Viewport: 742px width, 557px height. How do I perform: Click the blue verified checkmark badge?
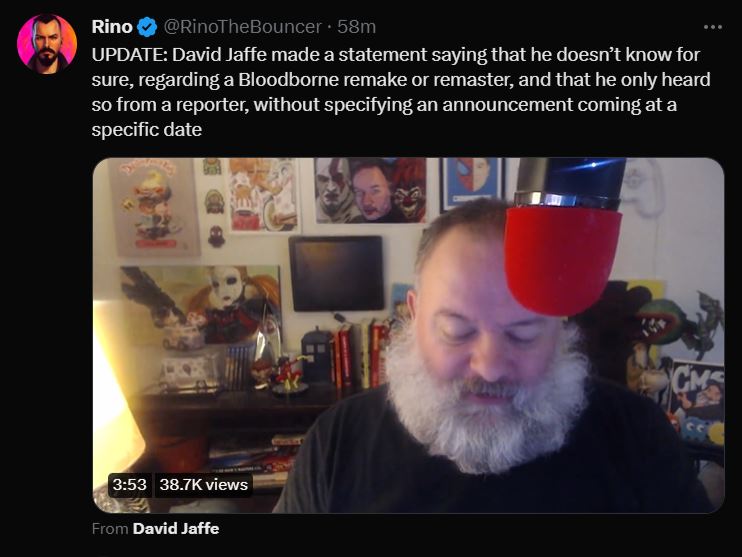[x=147, y=27]
